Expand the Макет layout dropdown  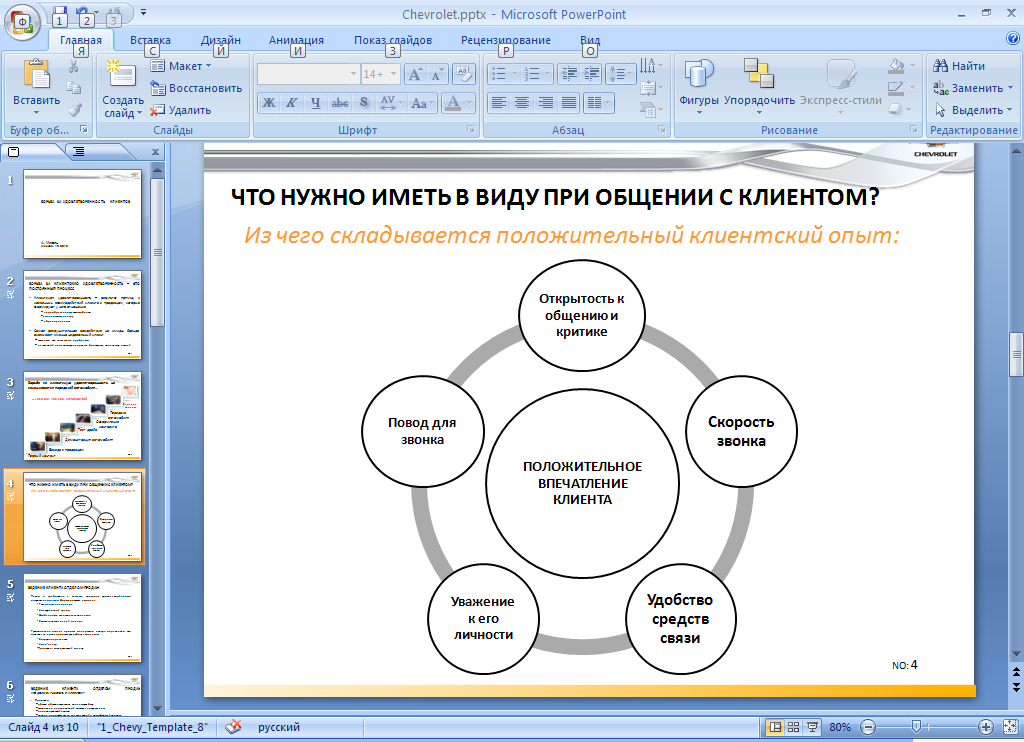[182, 66]
